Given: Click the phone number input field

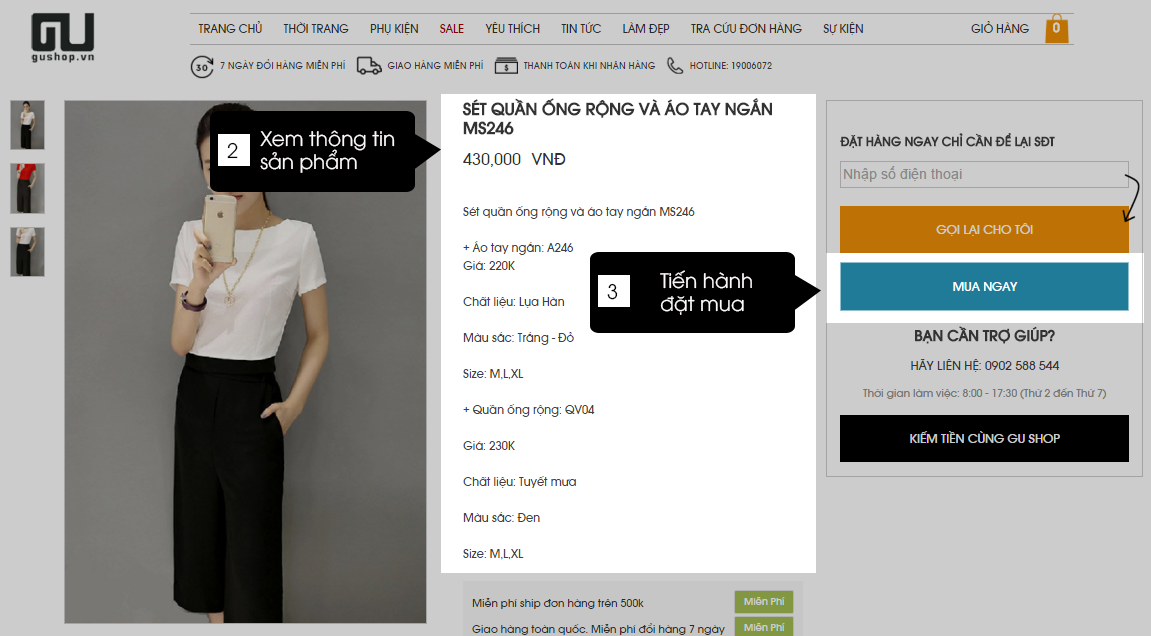Looking at the screenshot, I should coord(984,174).
